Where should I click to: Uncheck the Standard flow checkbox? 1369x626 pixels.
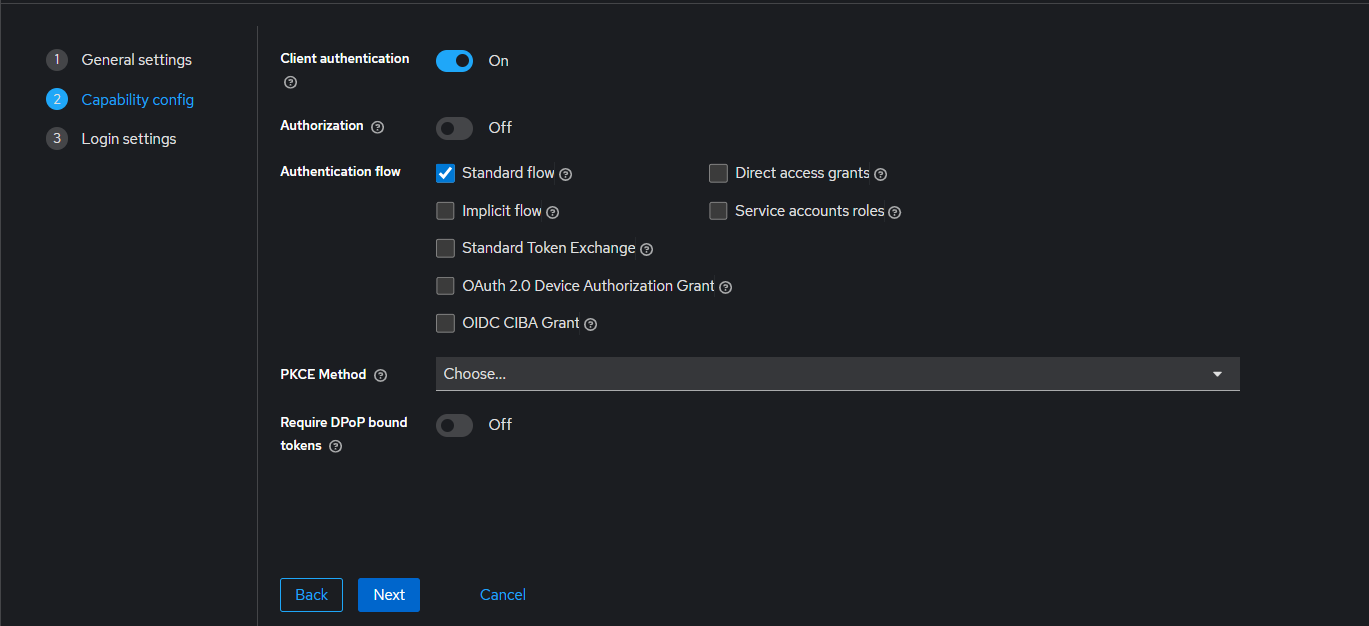click(446, 173)
